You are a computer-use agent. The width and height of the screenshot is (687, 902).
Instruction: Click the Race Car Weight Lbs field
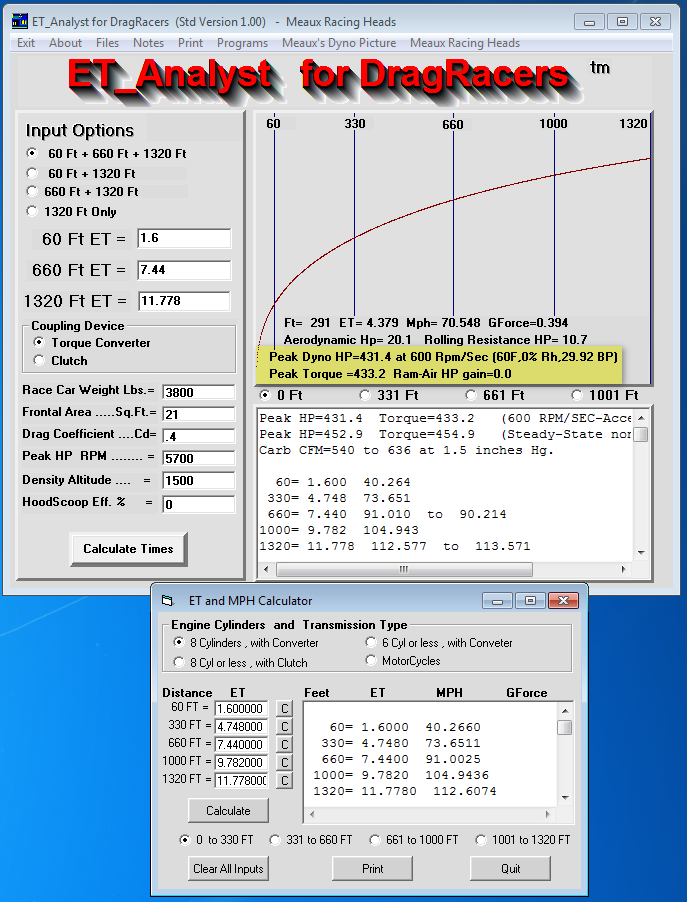click(x=199, y=392)
